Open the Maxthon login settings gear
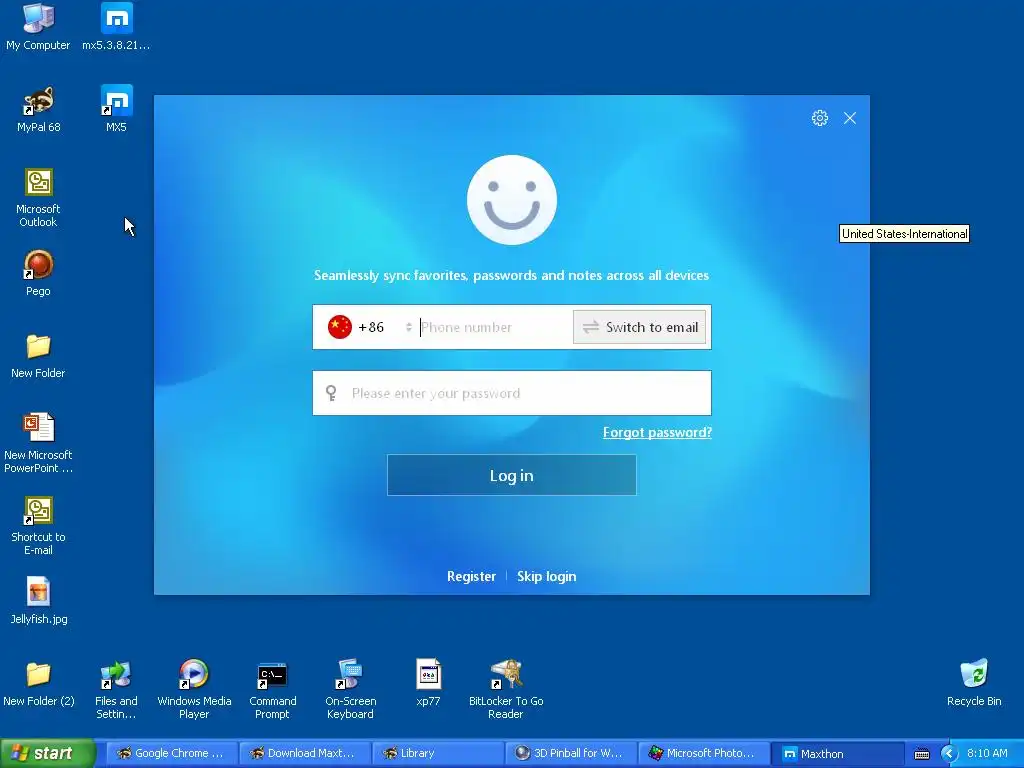Screen dimensions: 1024x768 [x=820, y=118]
